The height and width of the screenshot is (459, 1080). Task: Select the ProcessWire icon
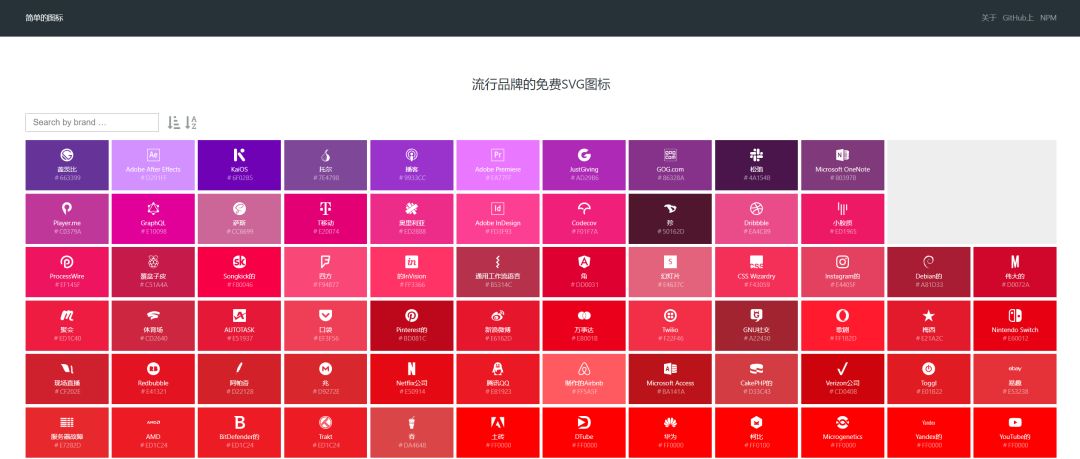click(x=67, y=272)
